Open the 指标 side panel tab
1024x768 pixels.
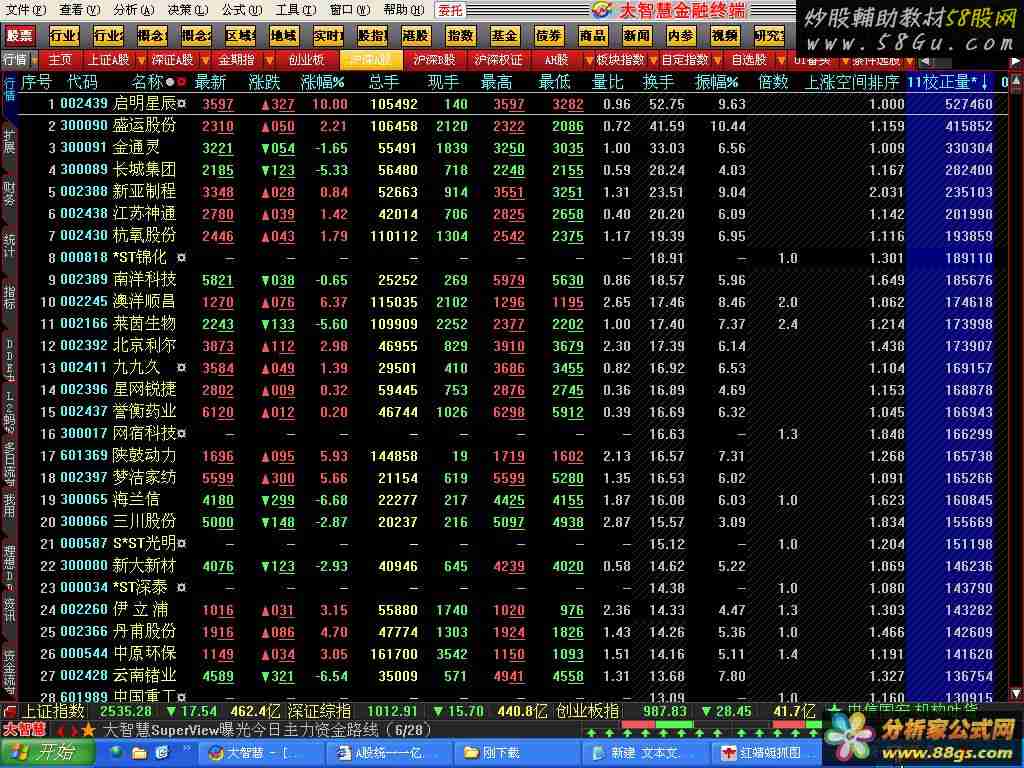pyautogui.click(x=9, y=298)
